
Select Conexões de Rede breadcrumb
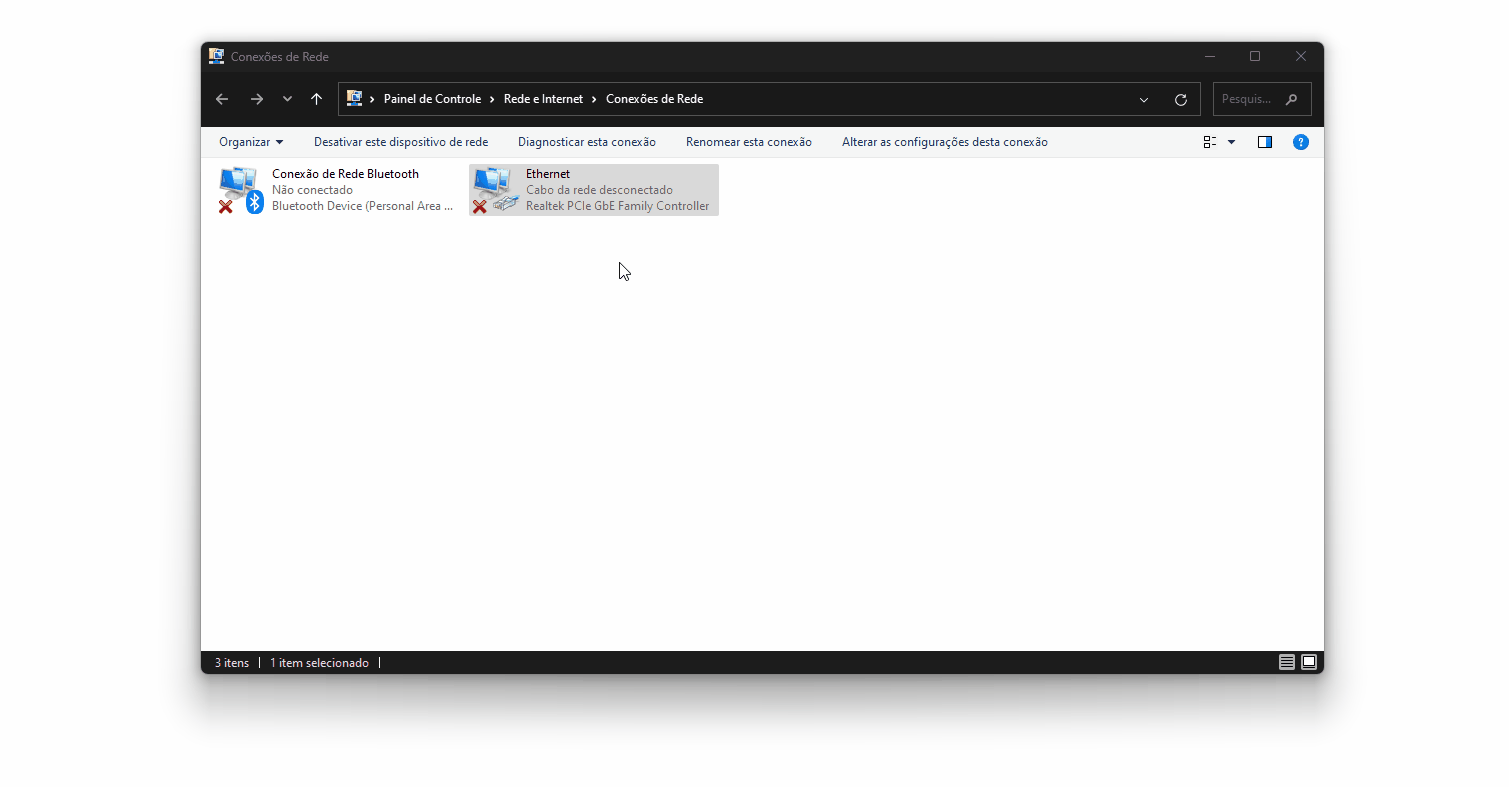[654, 99]
